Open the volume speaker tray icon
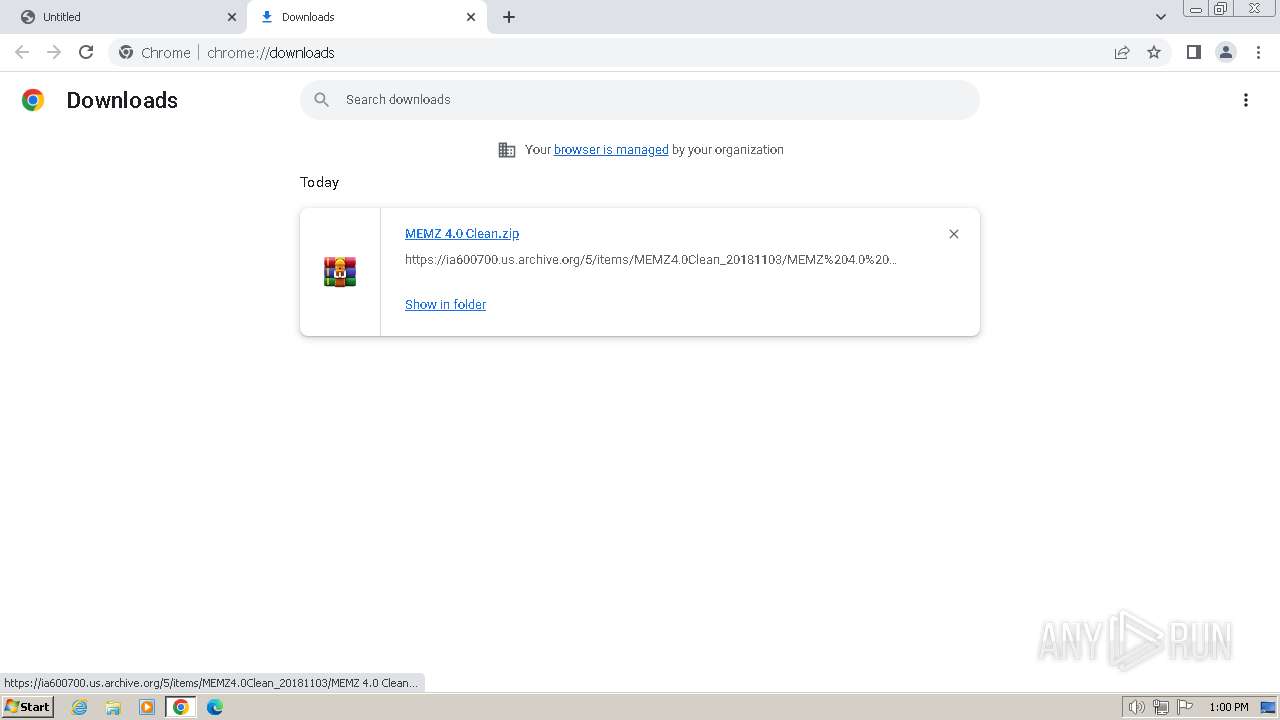 [1136, 707]
